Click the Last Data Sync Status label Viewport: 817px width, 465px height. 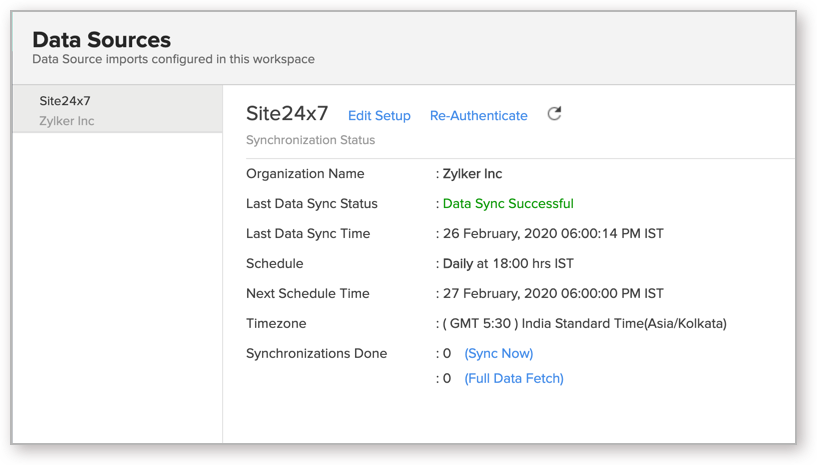click(x=312, y=203)
